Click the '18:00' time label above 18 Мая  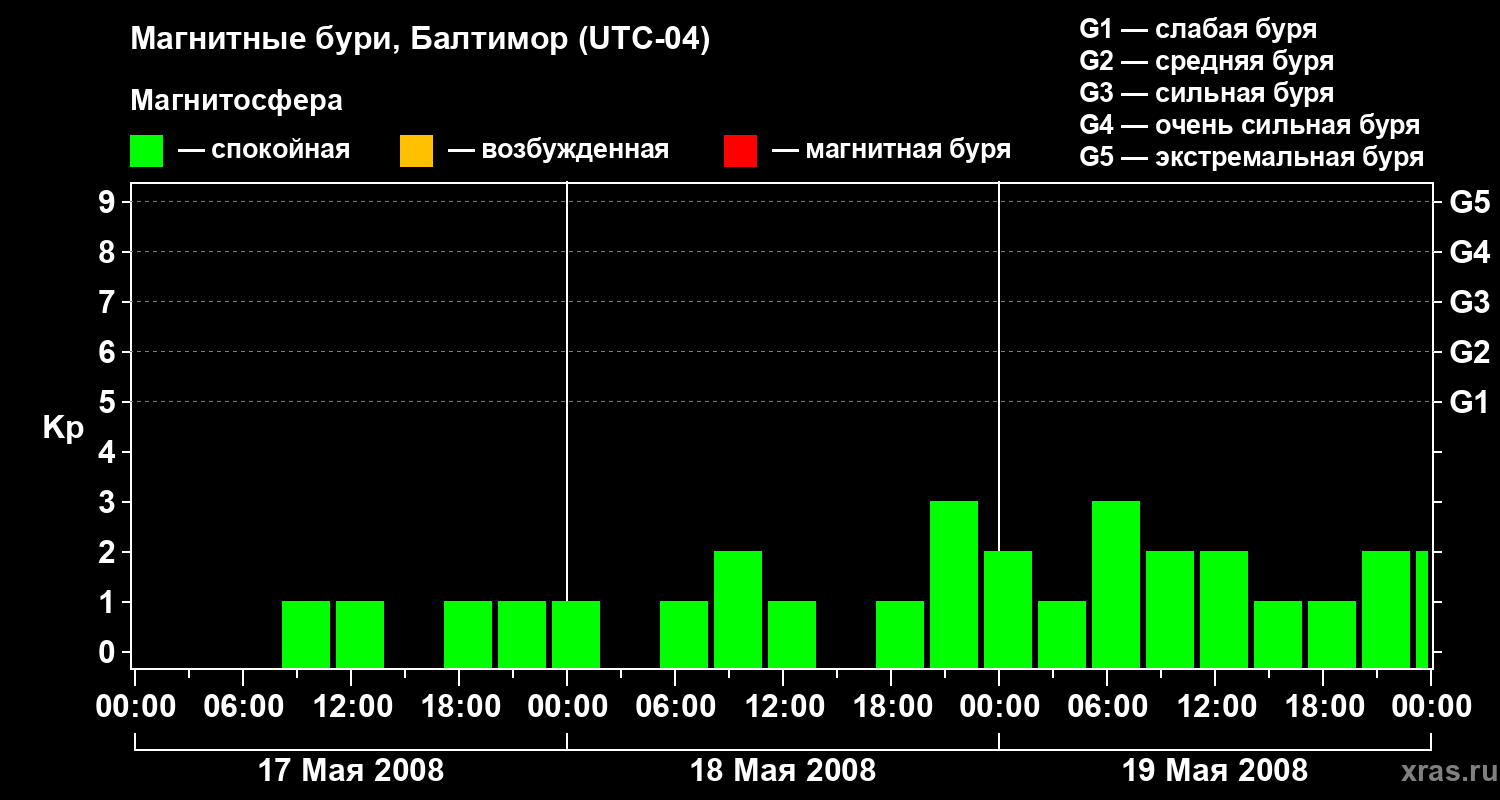pyautogui.click(x=891, y=706)
